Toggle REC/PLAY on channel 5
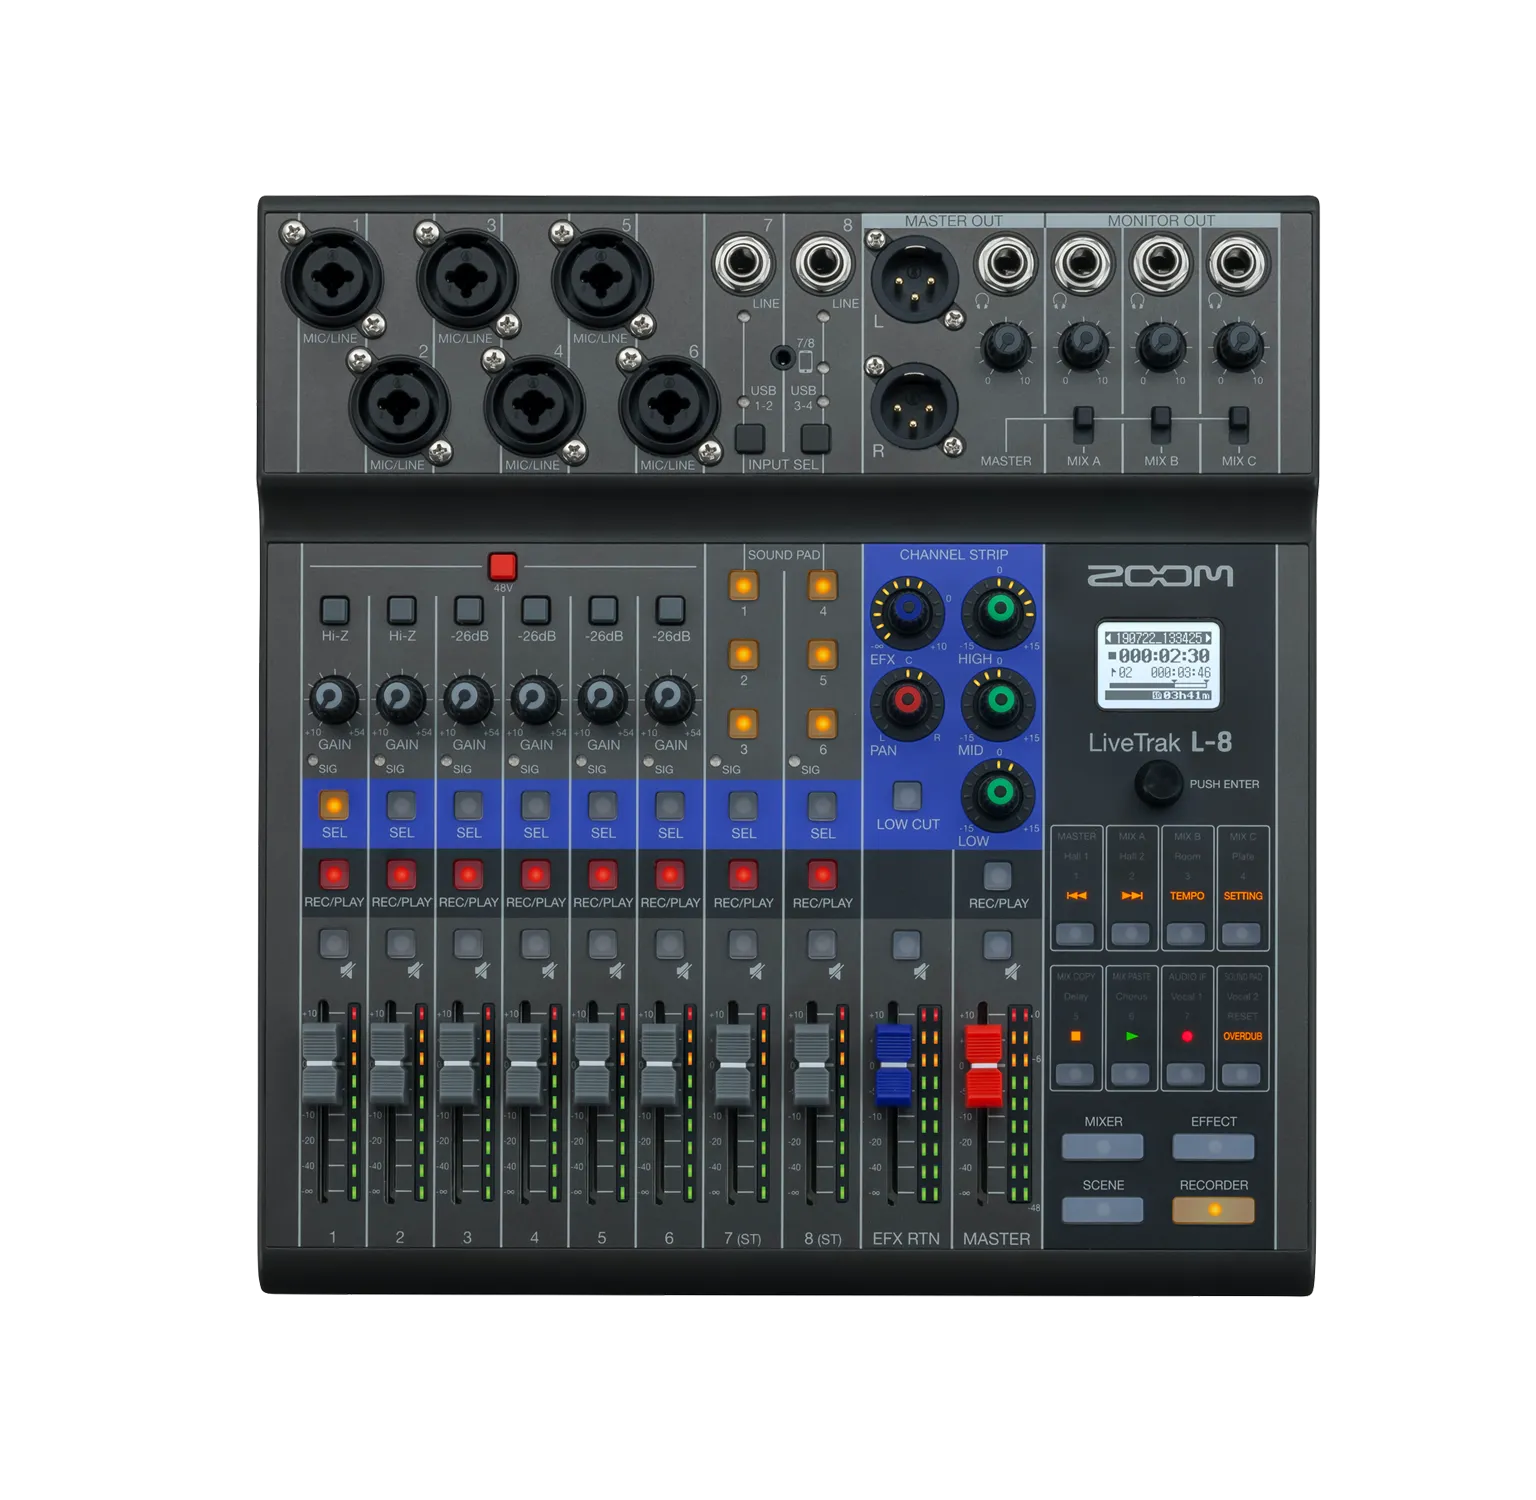This screenshot has width=1536, height=1500. pos(602,874)
